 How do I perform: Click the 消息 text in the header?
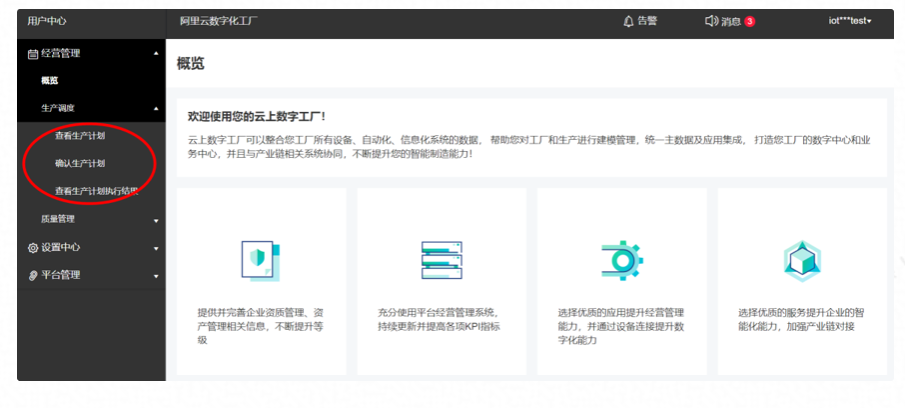point(731,21)
